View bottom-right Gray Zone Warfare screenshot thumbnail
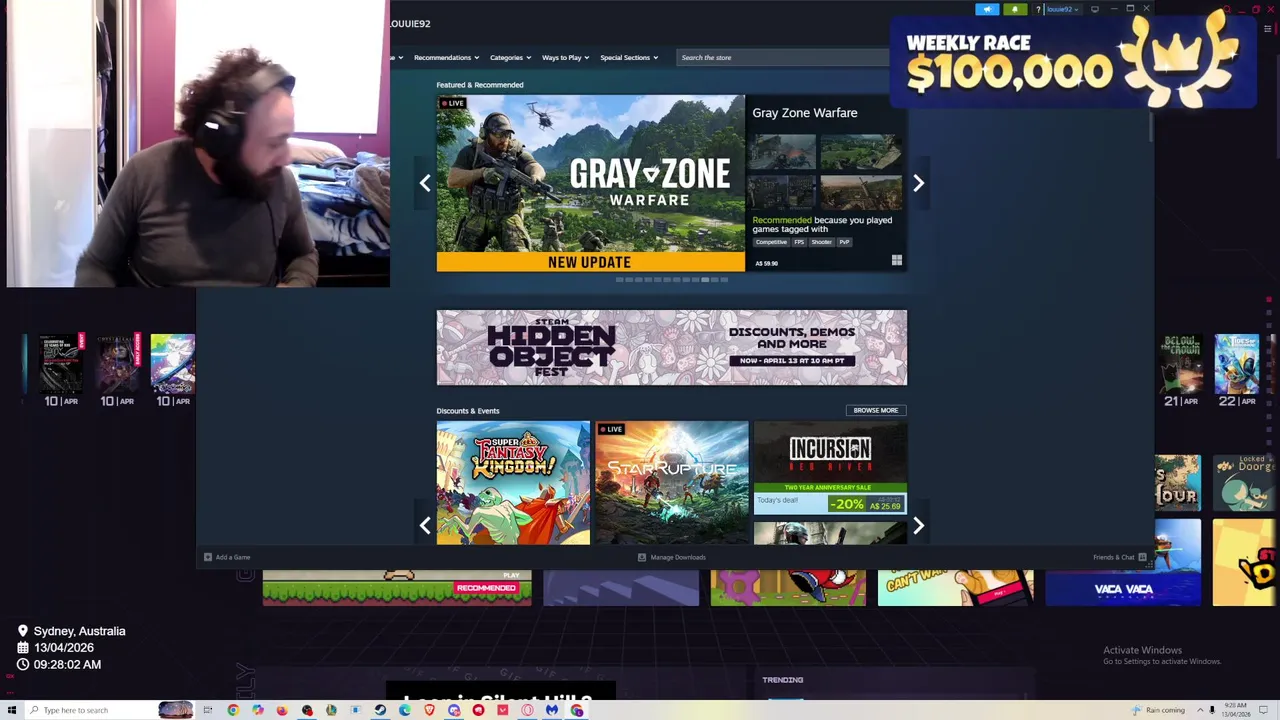1280x720 pixels. click(861, 193)
